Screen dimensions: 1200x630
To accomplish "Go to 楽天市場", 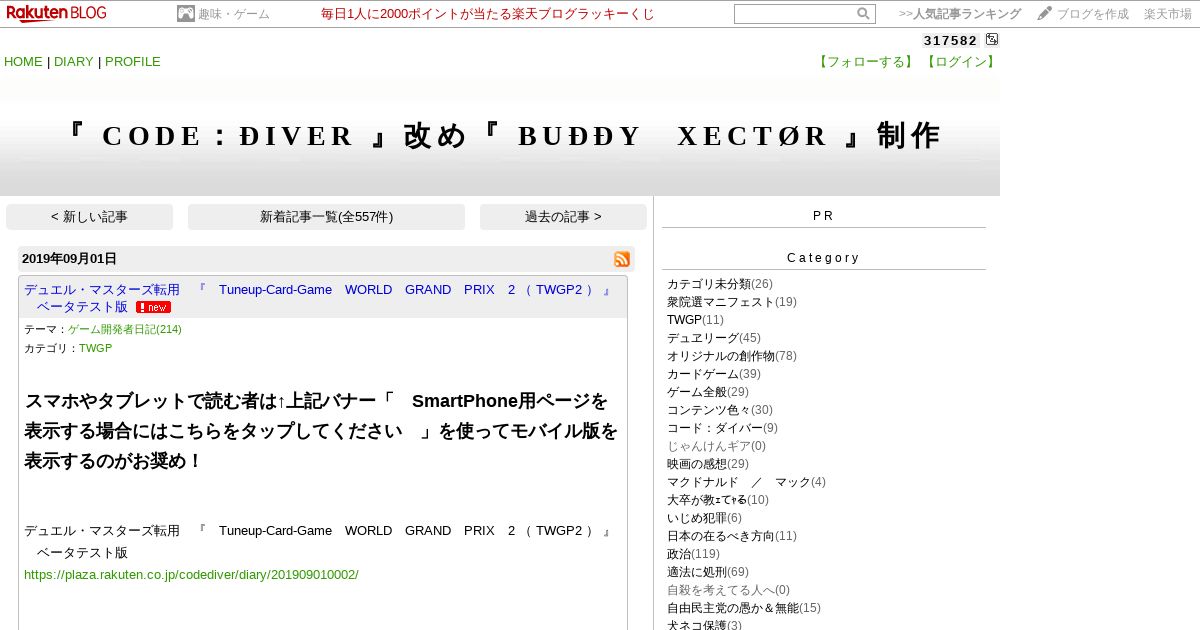I will pyautogui.click(x=1168, y=14).
